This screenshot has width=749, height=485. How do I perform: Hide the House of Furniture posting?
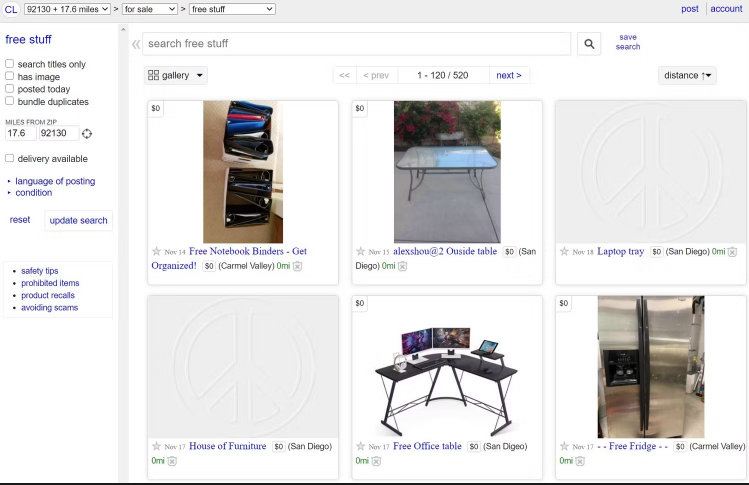tap(172, 461)
